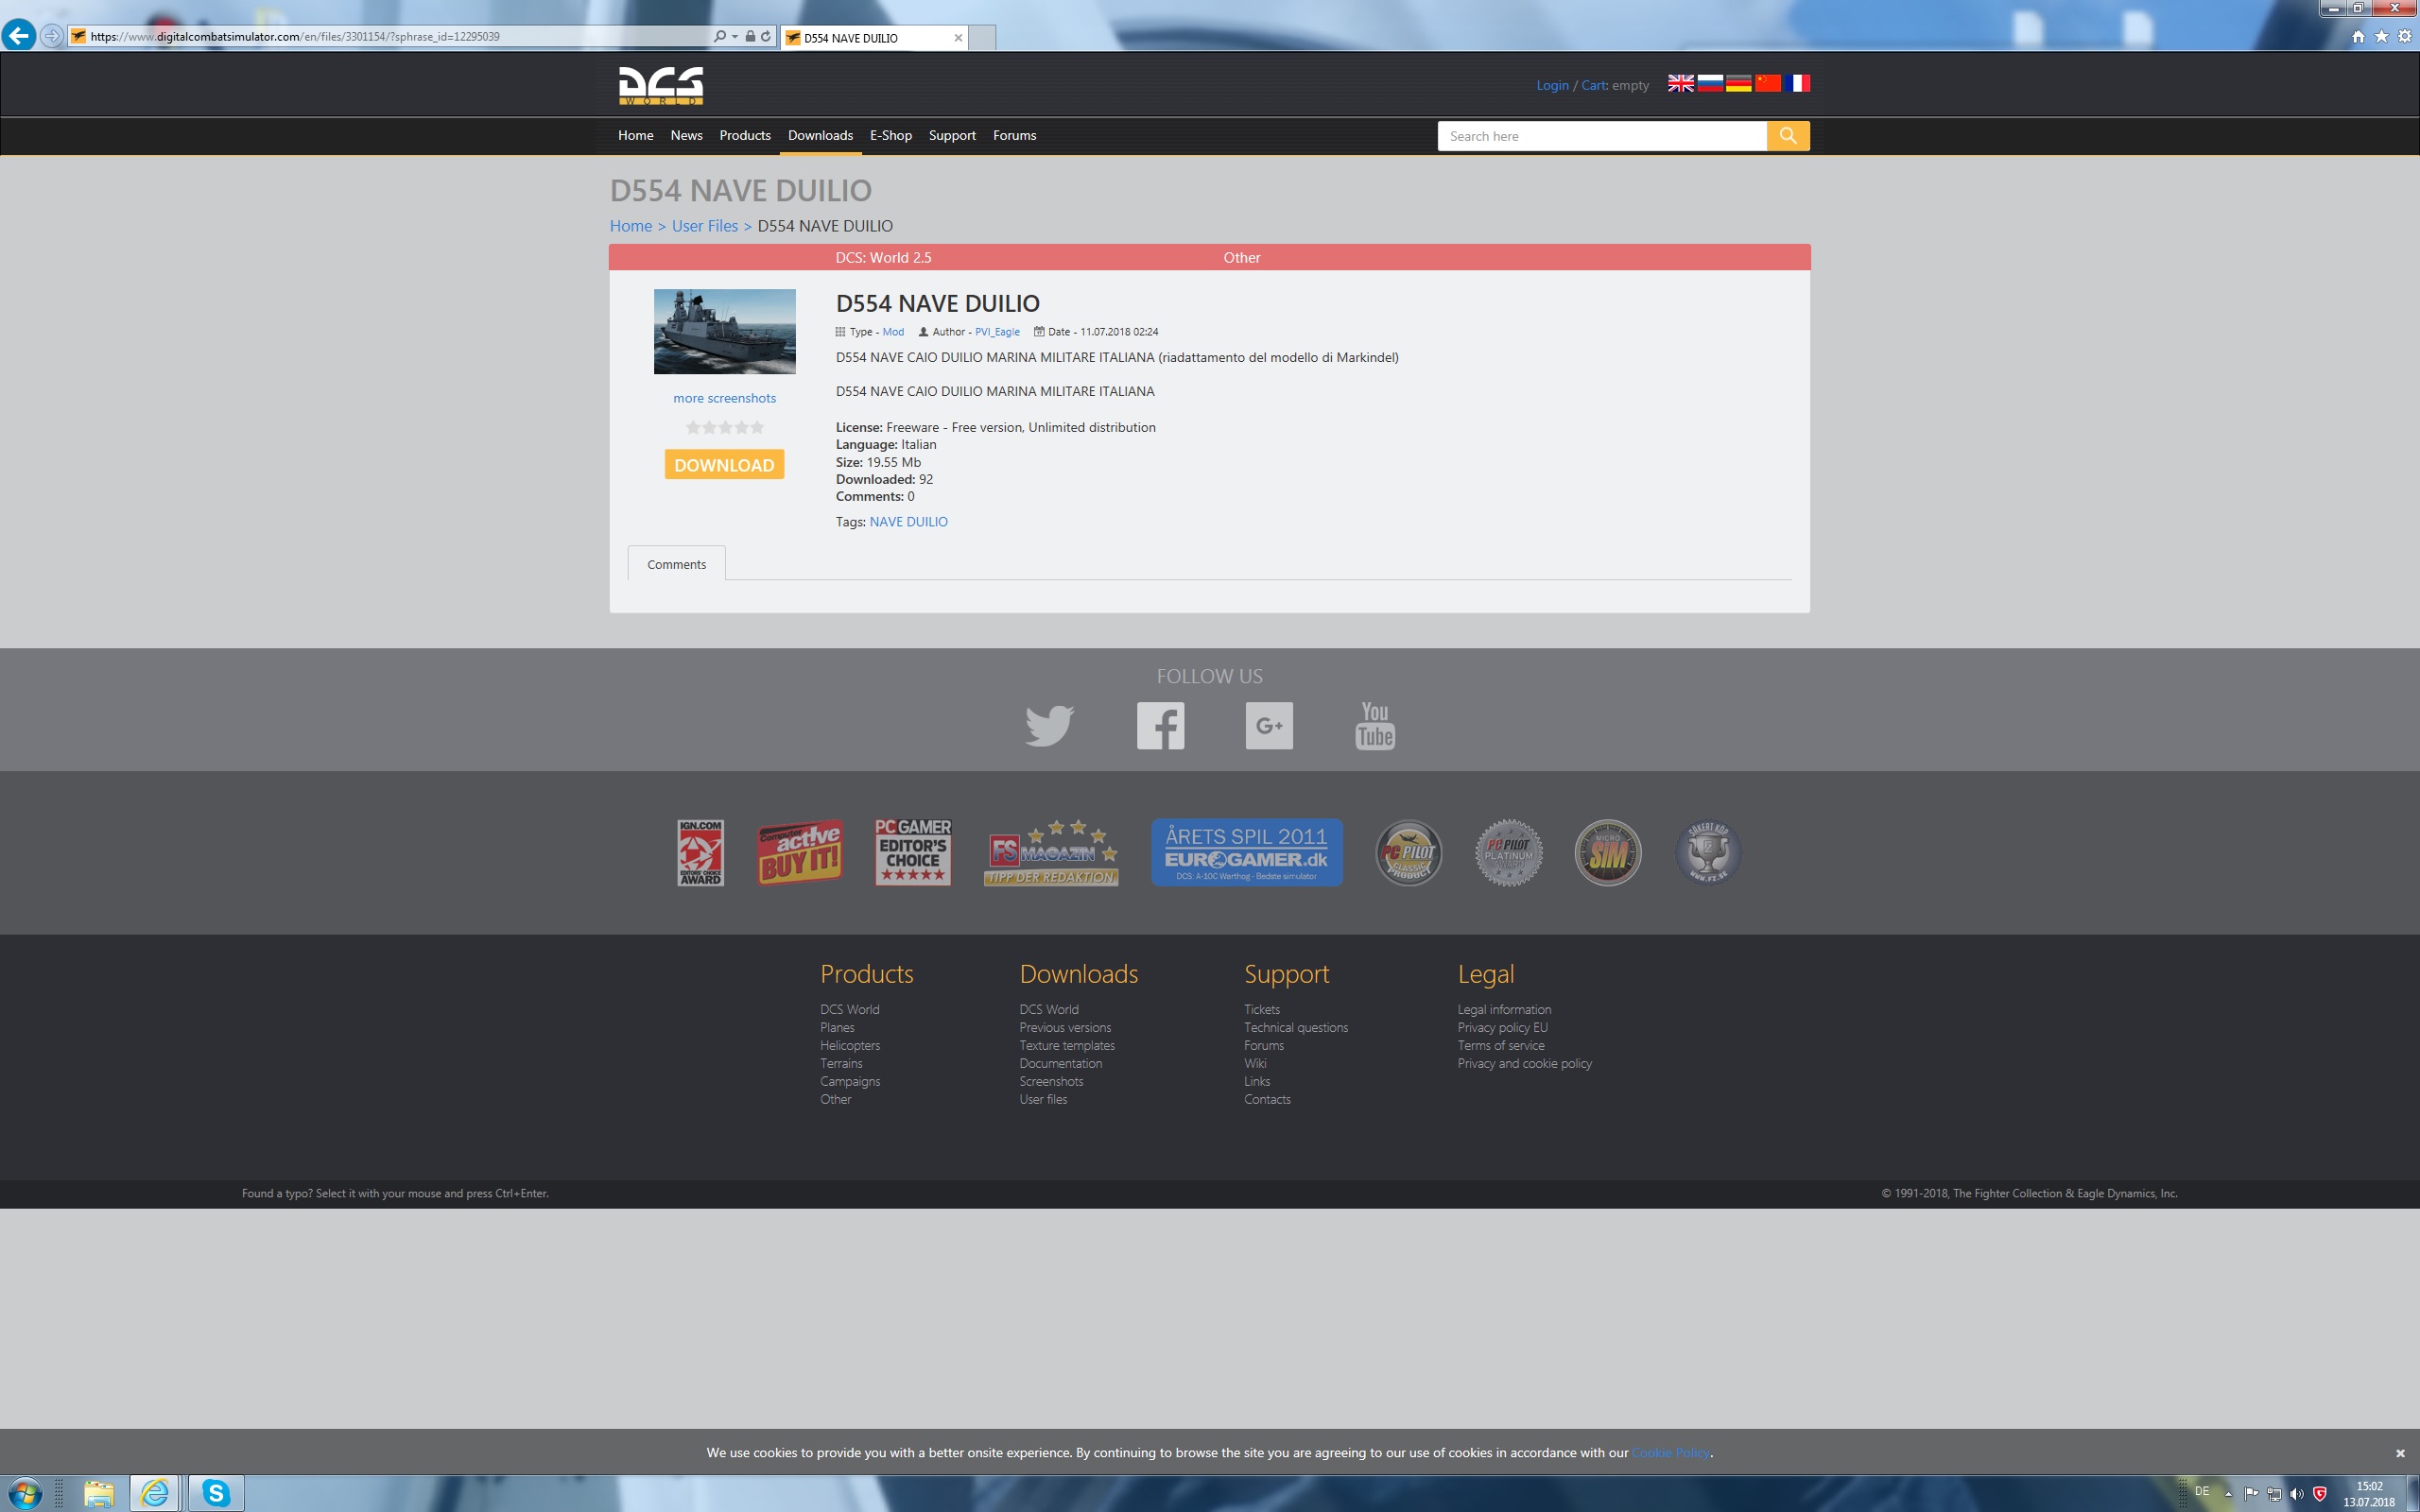Open the more screenshots link
Viewport: 2420px width, 1512px height.
724,398
